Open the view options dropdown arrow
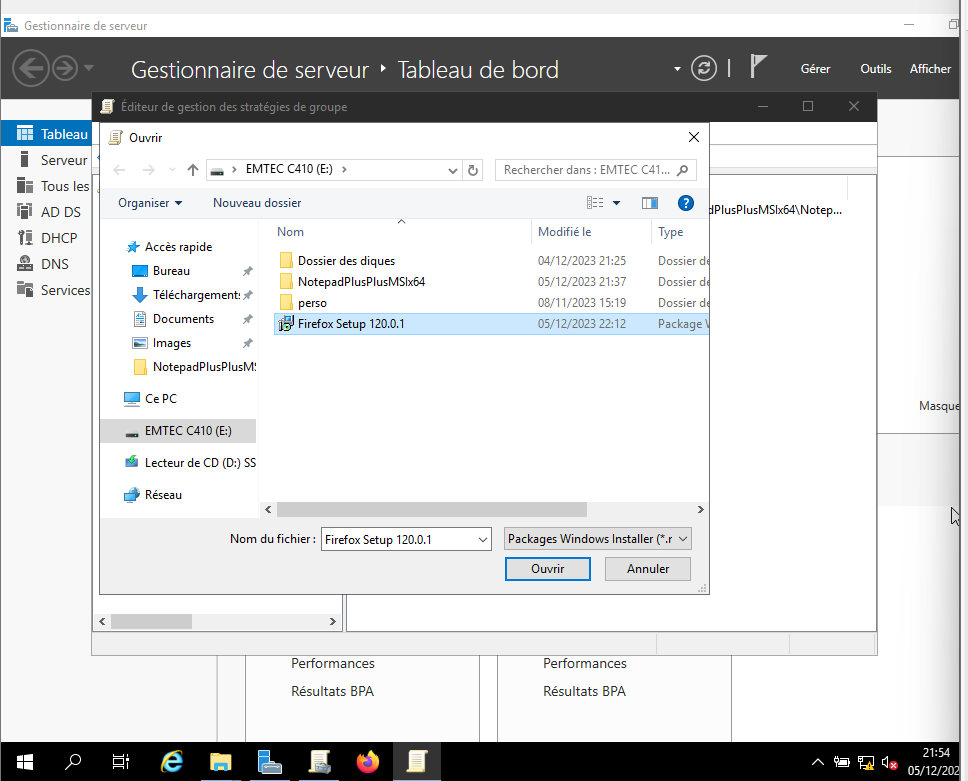The width and height of the screenshot is (968, 781). (616, 203)
